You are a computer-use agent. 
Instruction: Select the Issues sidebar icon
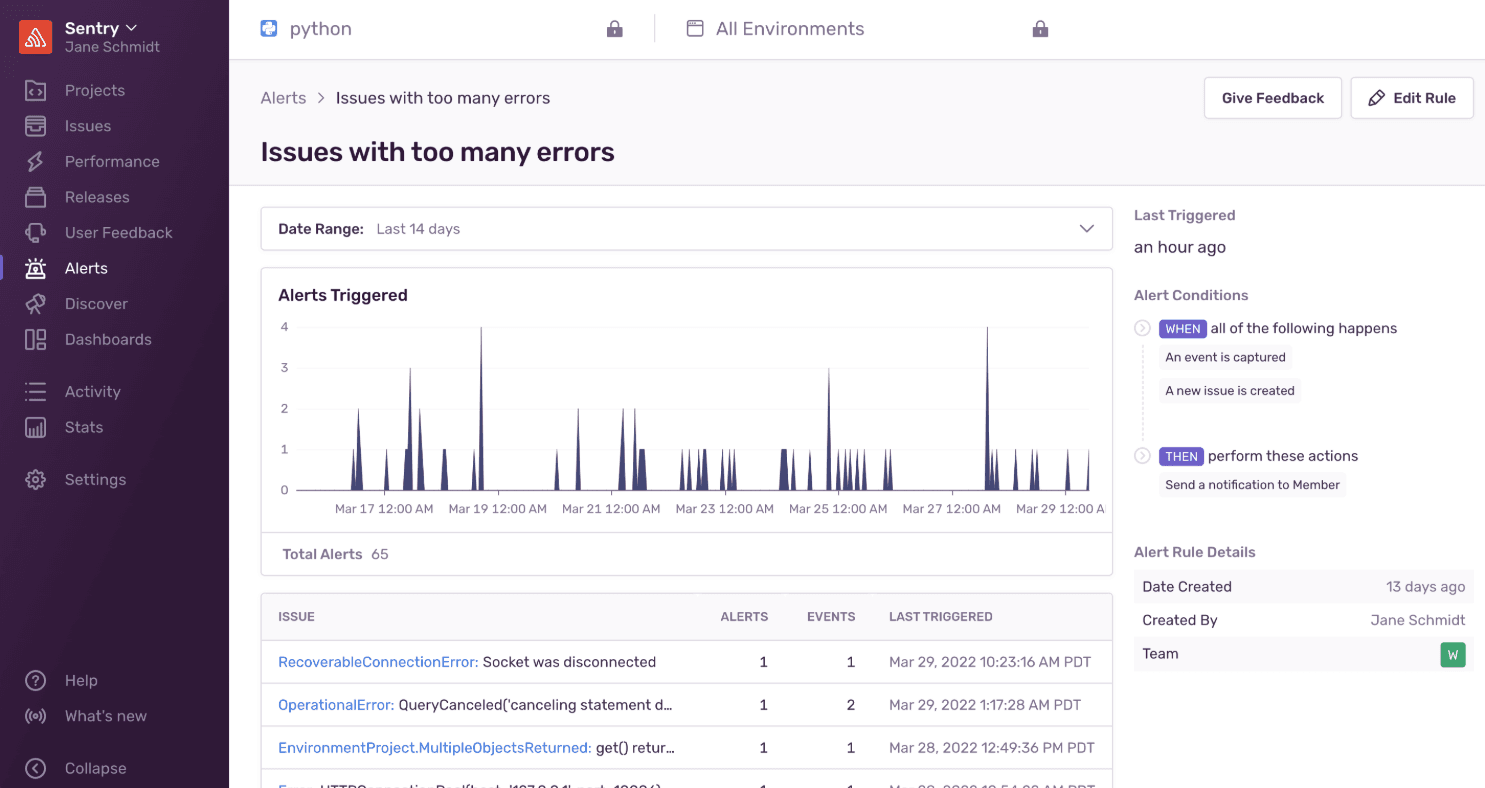pyautogui.click(x=37, y=125)
